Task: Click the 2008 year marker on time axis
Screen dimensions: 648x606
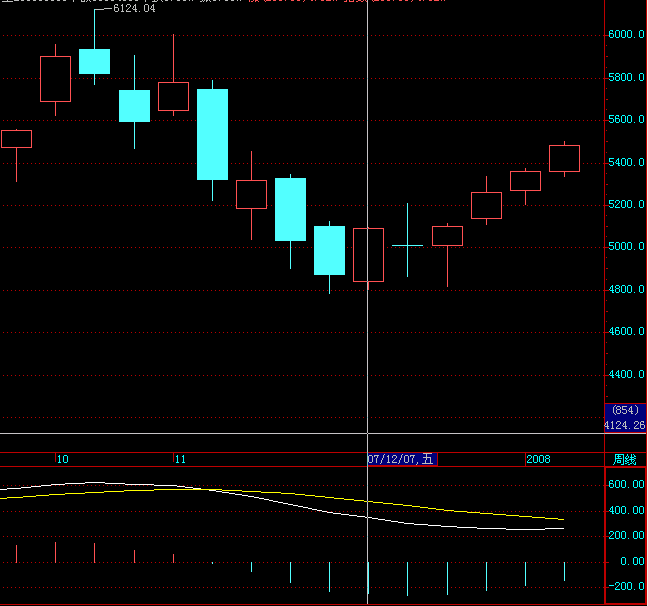Action: [538, 460]
